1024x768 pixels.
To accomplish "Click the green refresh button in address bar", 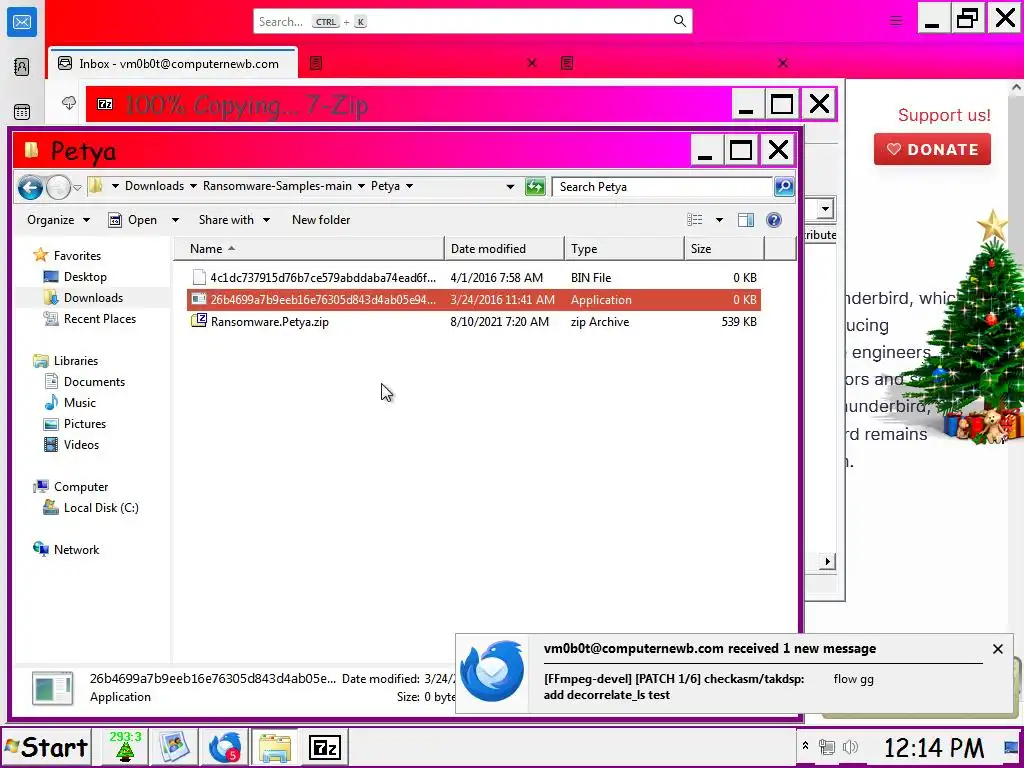I will pos(535,187).
